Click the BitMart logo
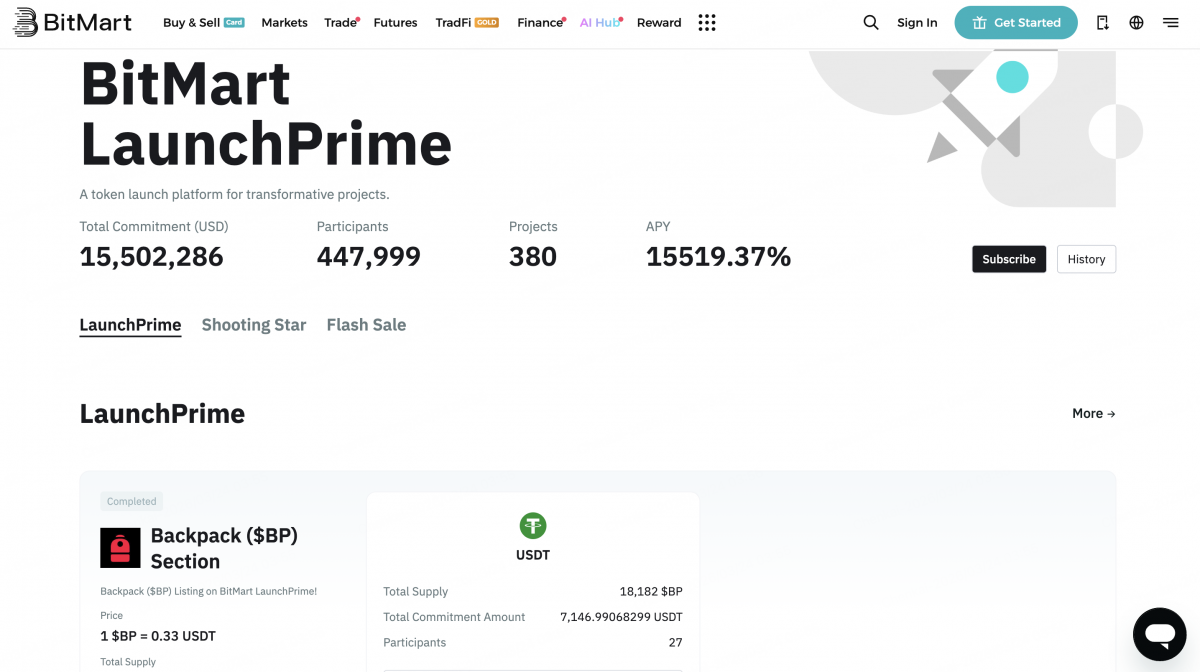This screenshot has height=672, width=1200. click(70, 21)
